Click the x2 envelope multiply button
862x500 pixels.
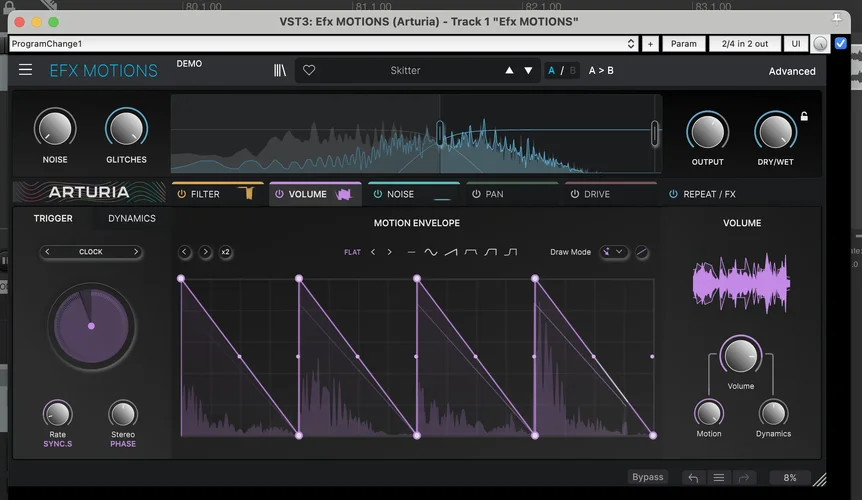(x=226, y=252)
